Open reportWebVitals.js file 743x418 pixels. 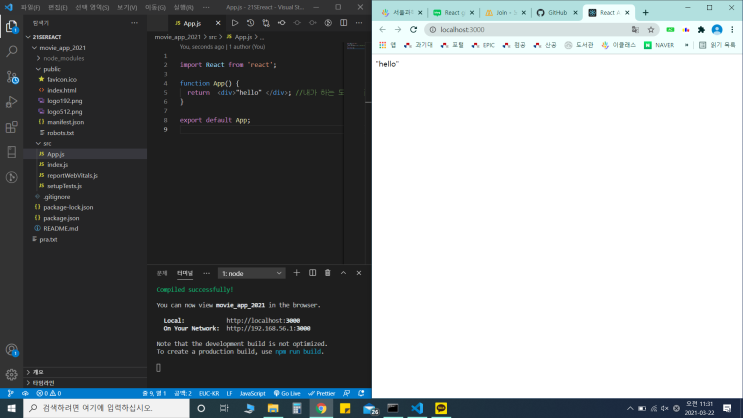pyautogui.click(x=72, y=175)
